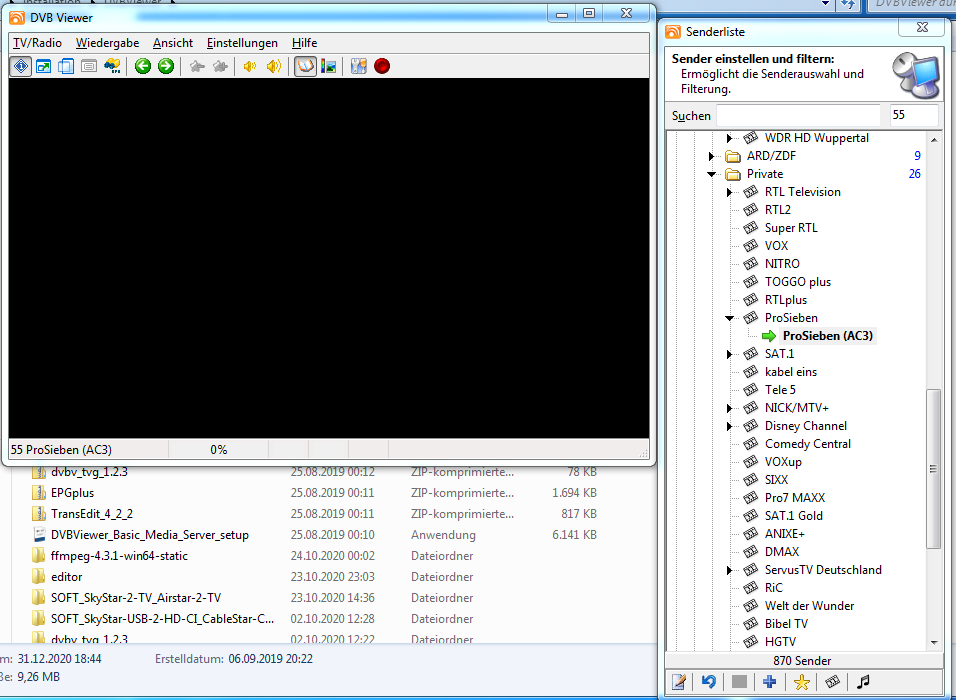Image resolution: width=956 pixels, height=700 pixels.
Task: Toggle the film strip video filter icon
Action: click(x=831, y=682)
